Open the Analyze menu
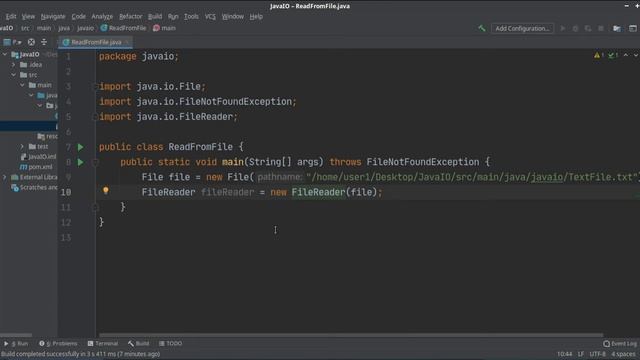The image size is (640, 360). tap(102, 16)
